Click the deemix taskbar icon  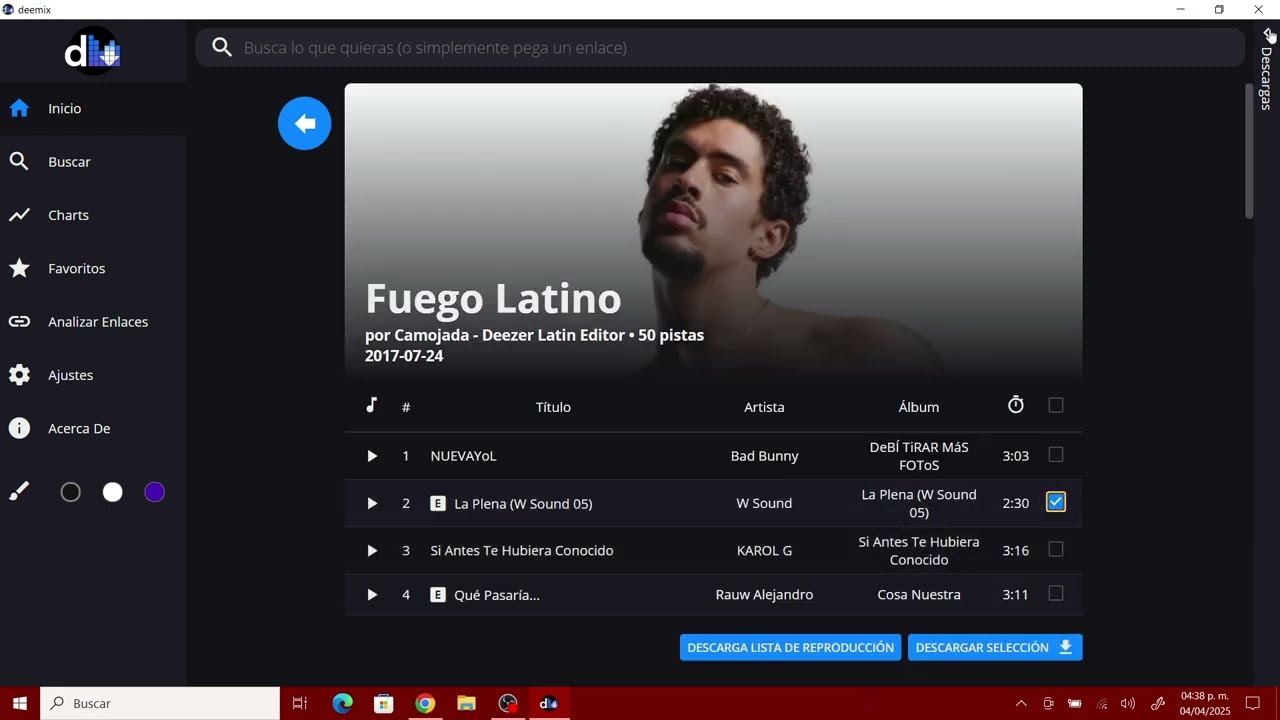[549, 703]
